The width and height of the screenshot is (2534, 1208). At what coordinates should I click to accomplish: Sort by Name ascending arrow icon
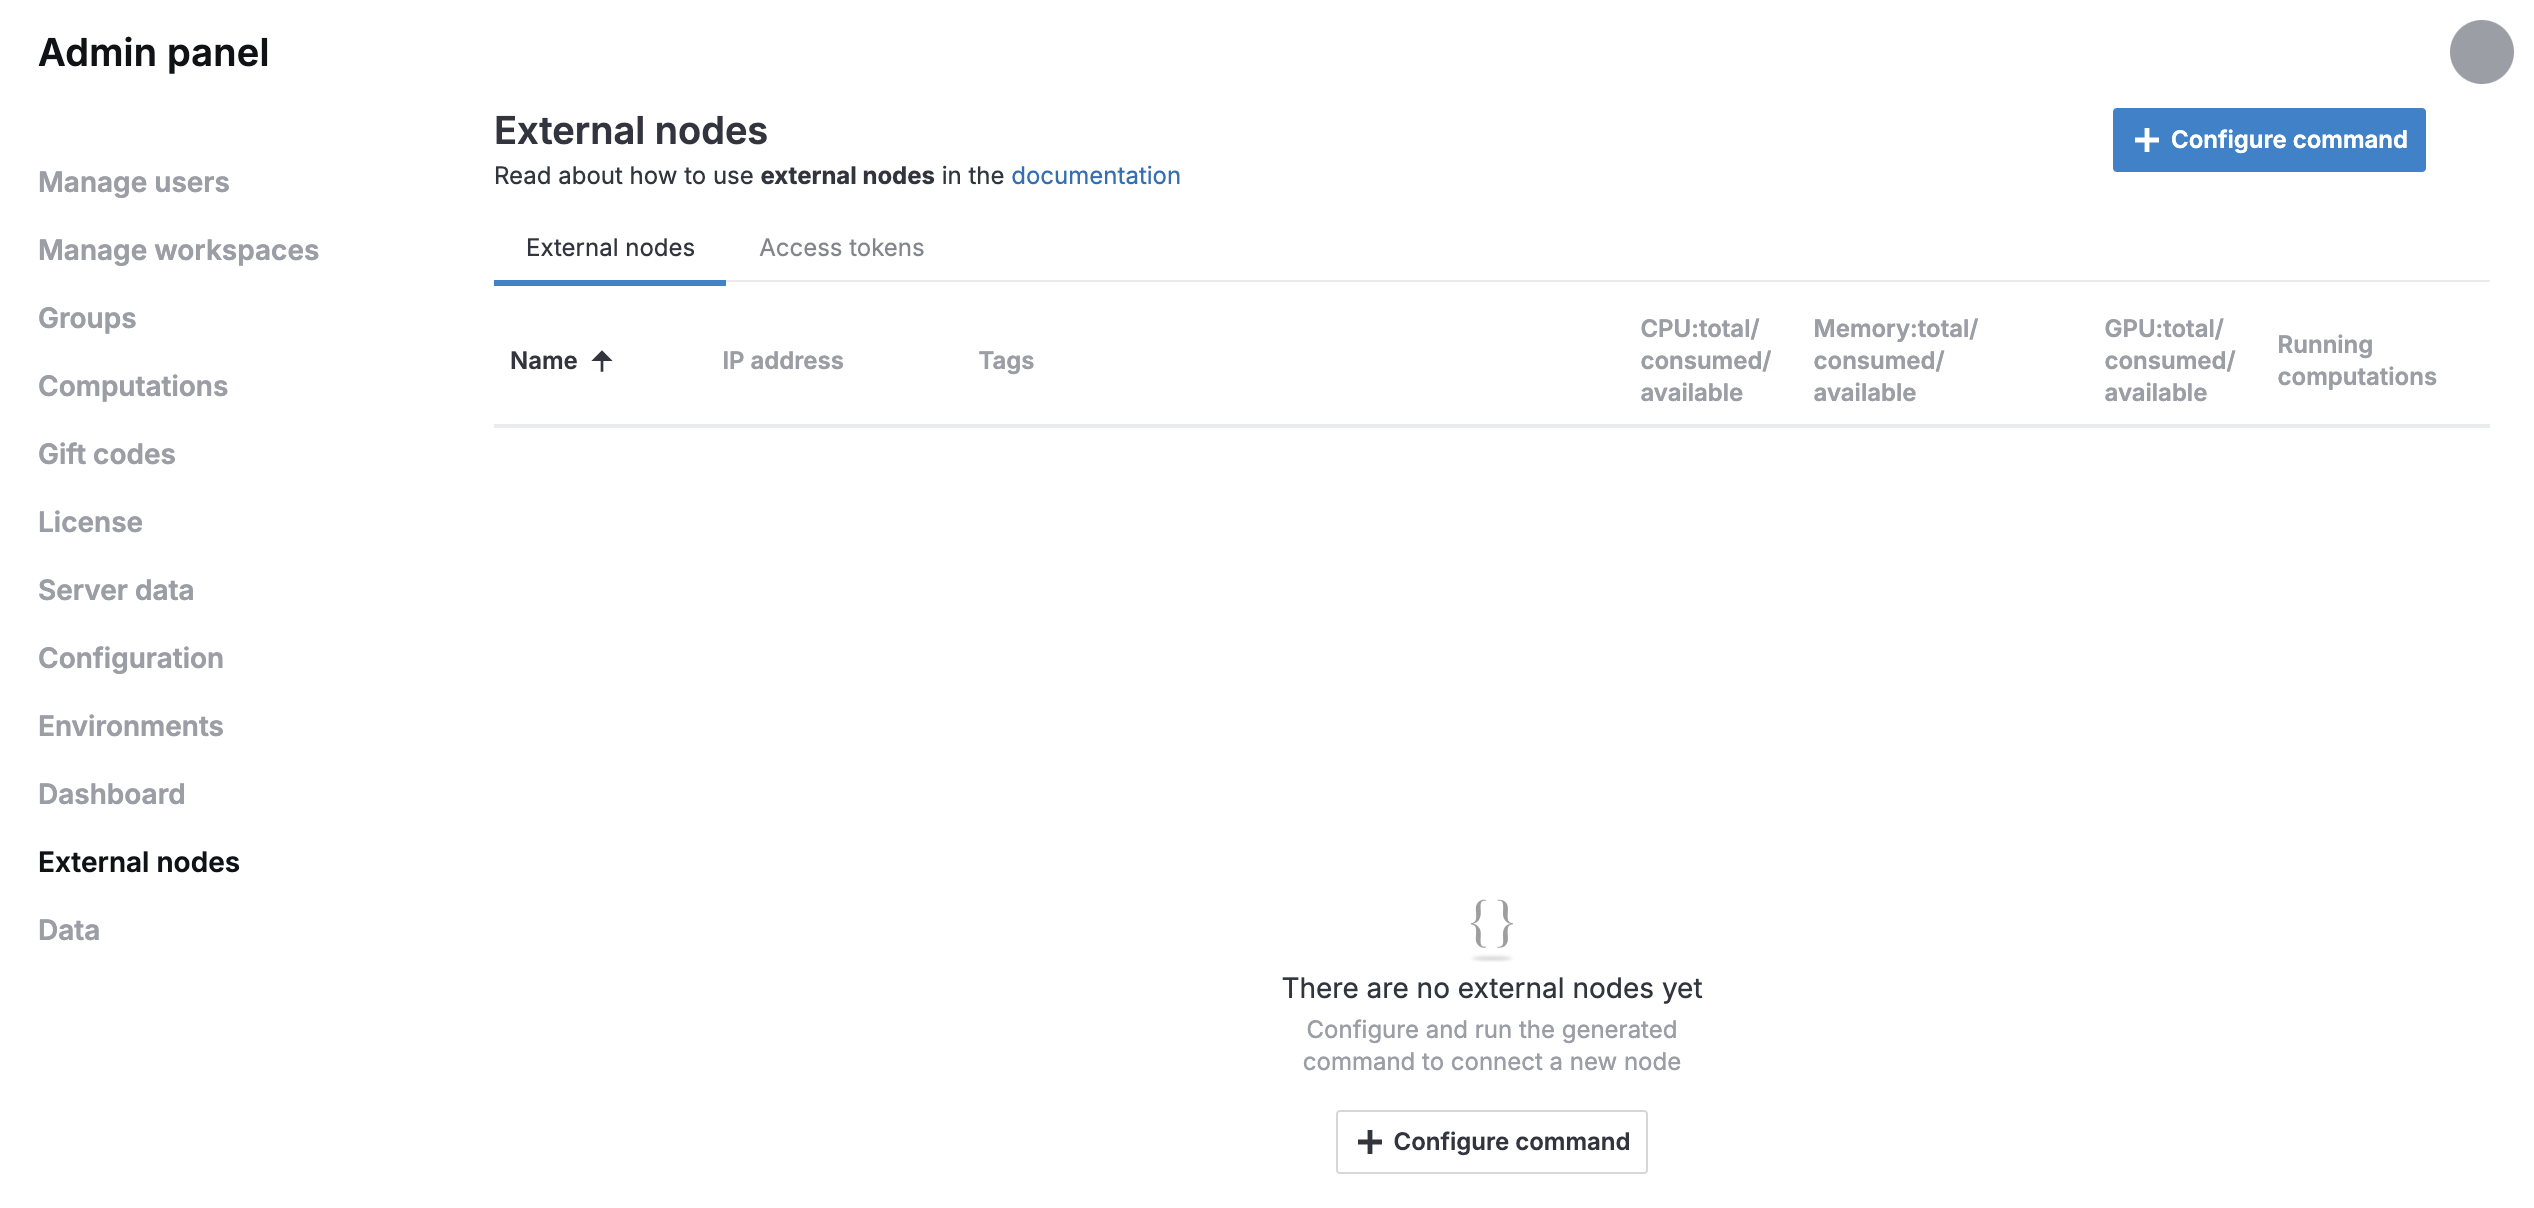click(604, 359)
